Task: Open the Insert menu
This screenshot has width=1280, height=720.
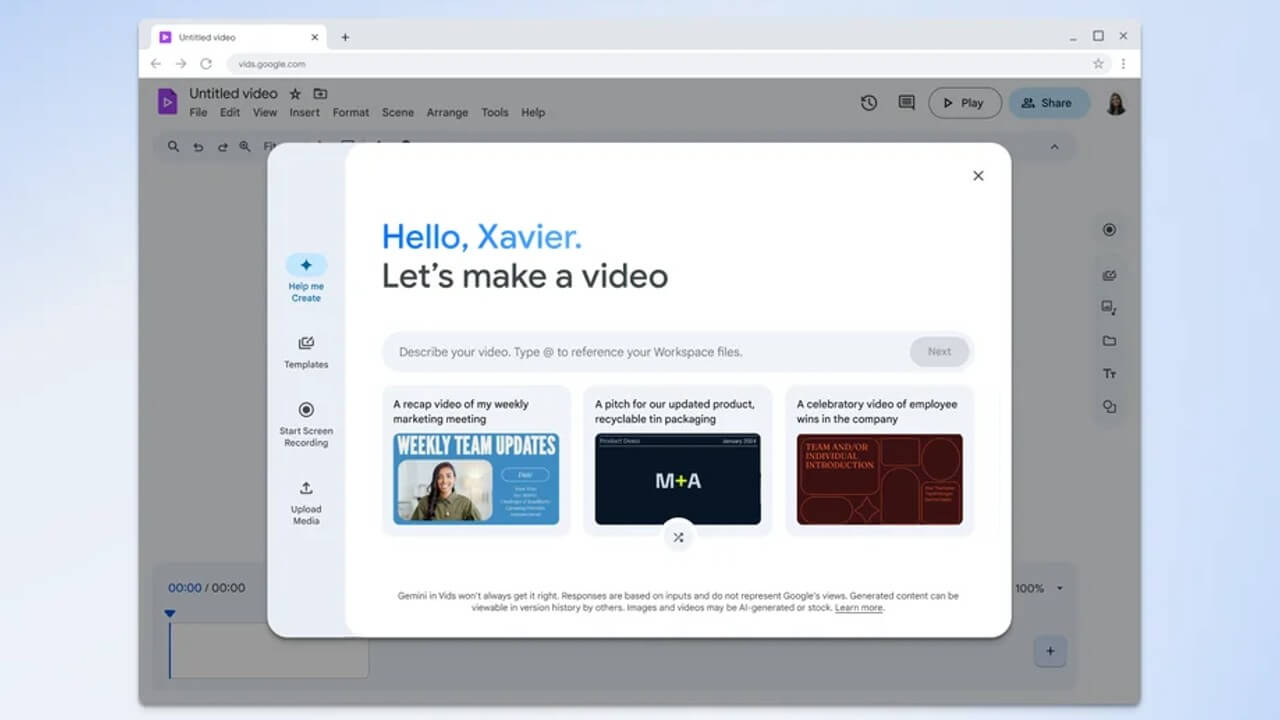Action: (x=304, y=112)
